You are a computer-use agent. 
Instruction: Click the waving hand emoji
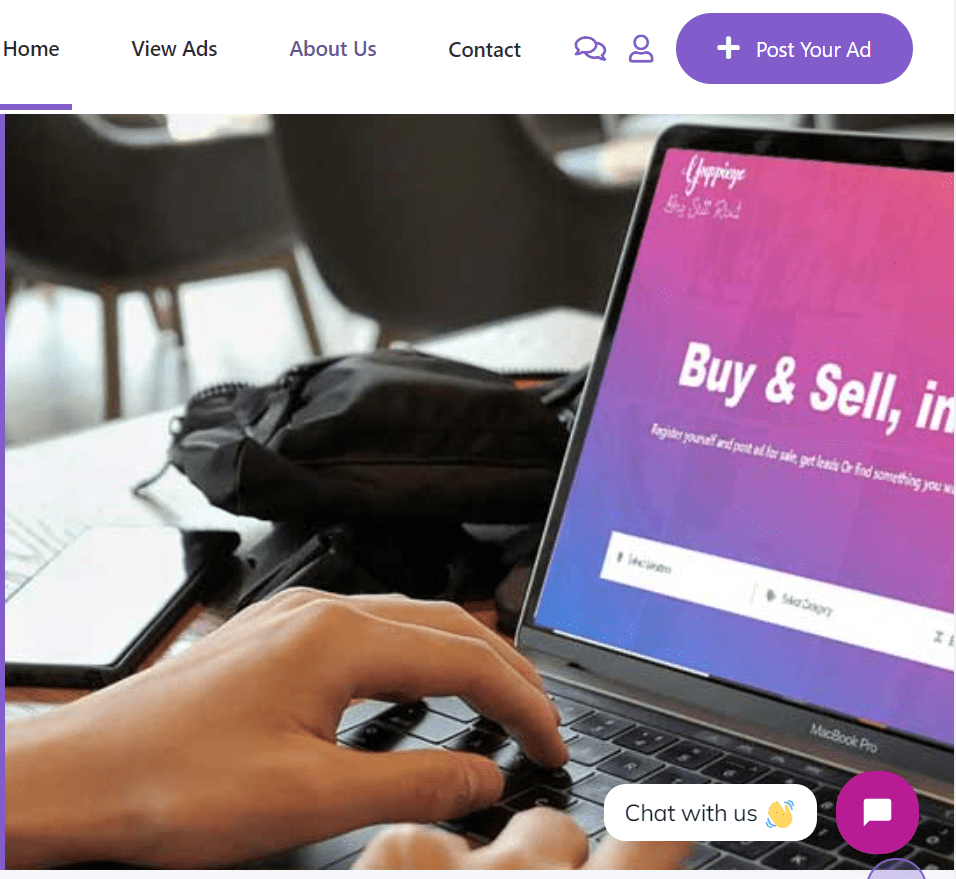click(x=780, y=814)
